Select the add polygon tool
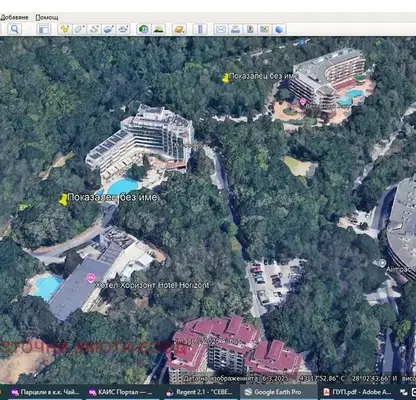Image resolution: width=416 pixels, height=400 pixels. (79, 29)
